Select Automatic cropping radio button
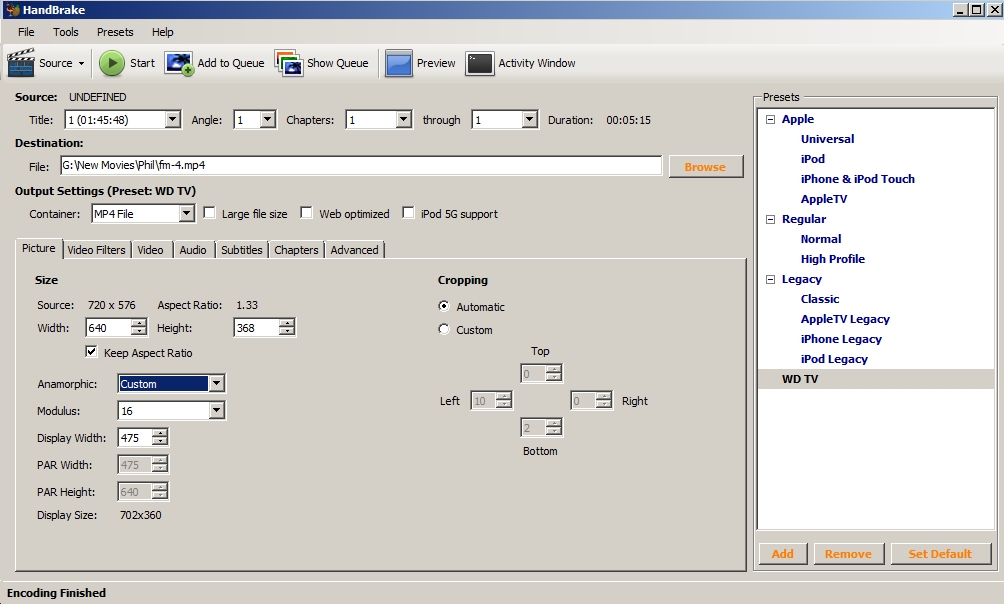The image size is (1004, 604). coord(444,306)
